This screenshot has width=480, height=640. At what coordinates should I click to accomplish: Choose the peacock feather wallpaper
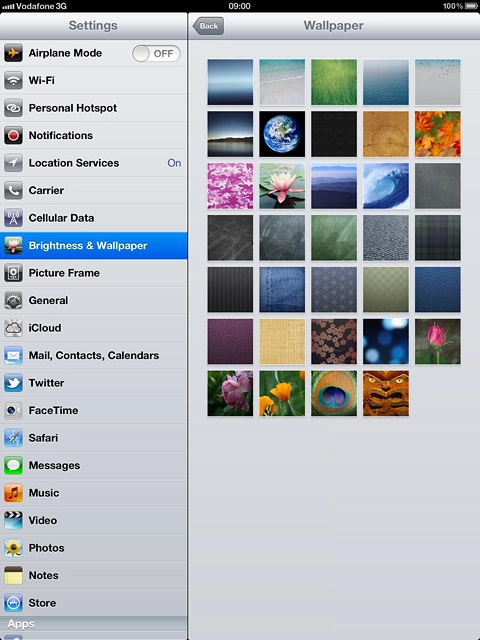click(334, 393)
